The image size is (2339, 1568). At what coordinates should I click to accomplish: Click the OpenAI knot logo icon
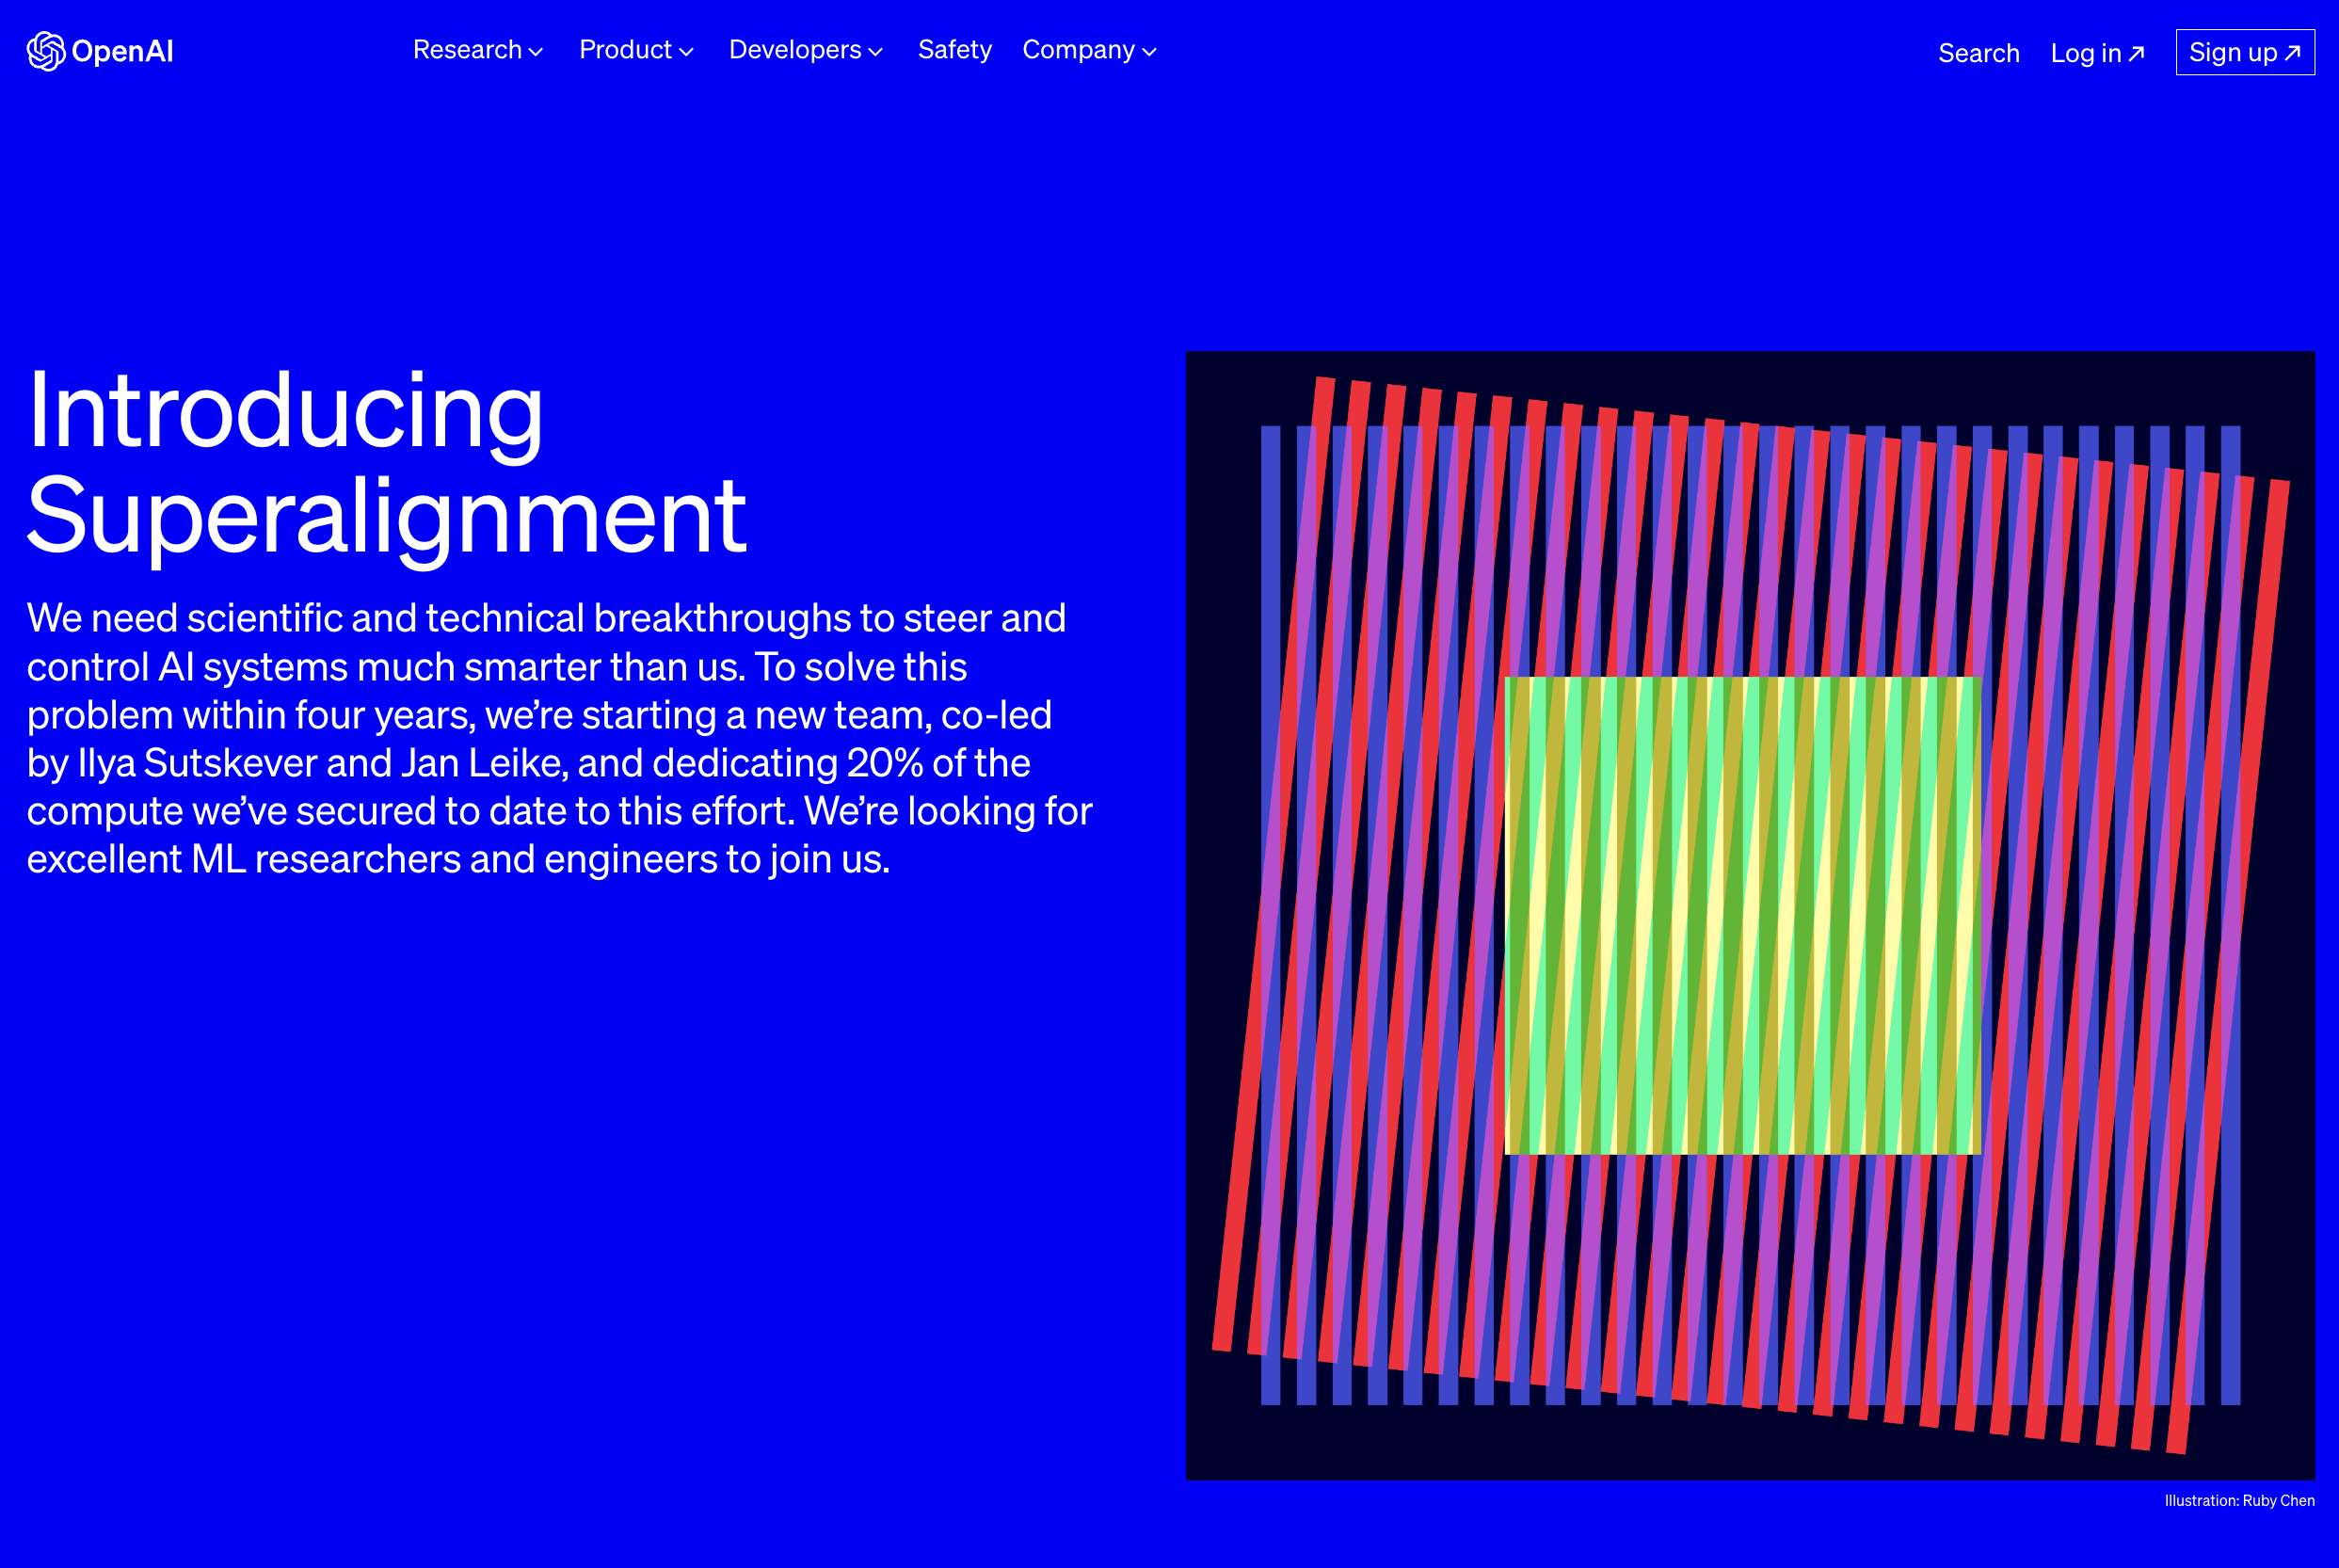45,51
